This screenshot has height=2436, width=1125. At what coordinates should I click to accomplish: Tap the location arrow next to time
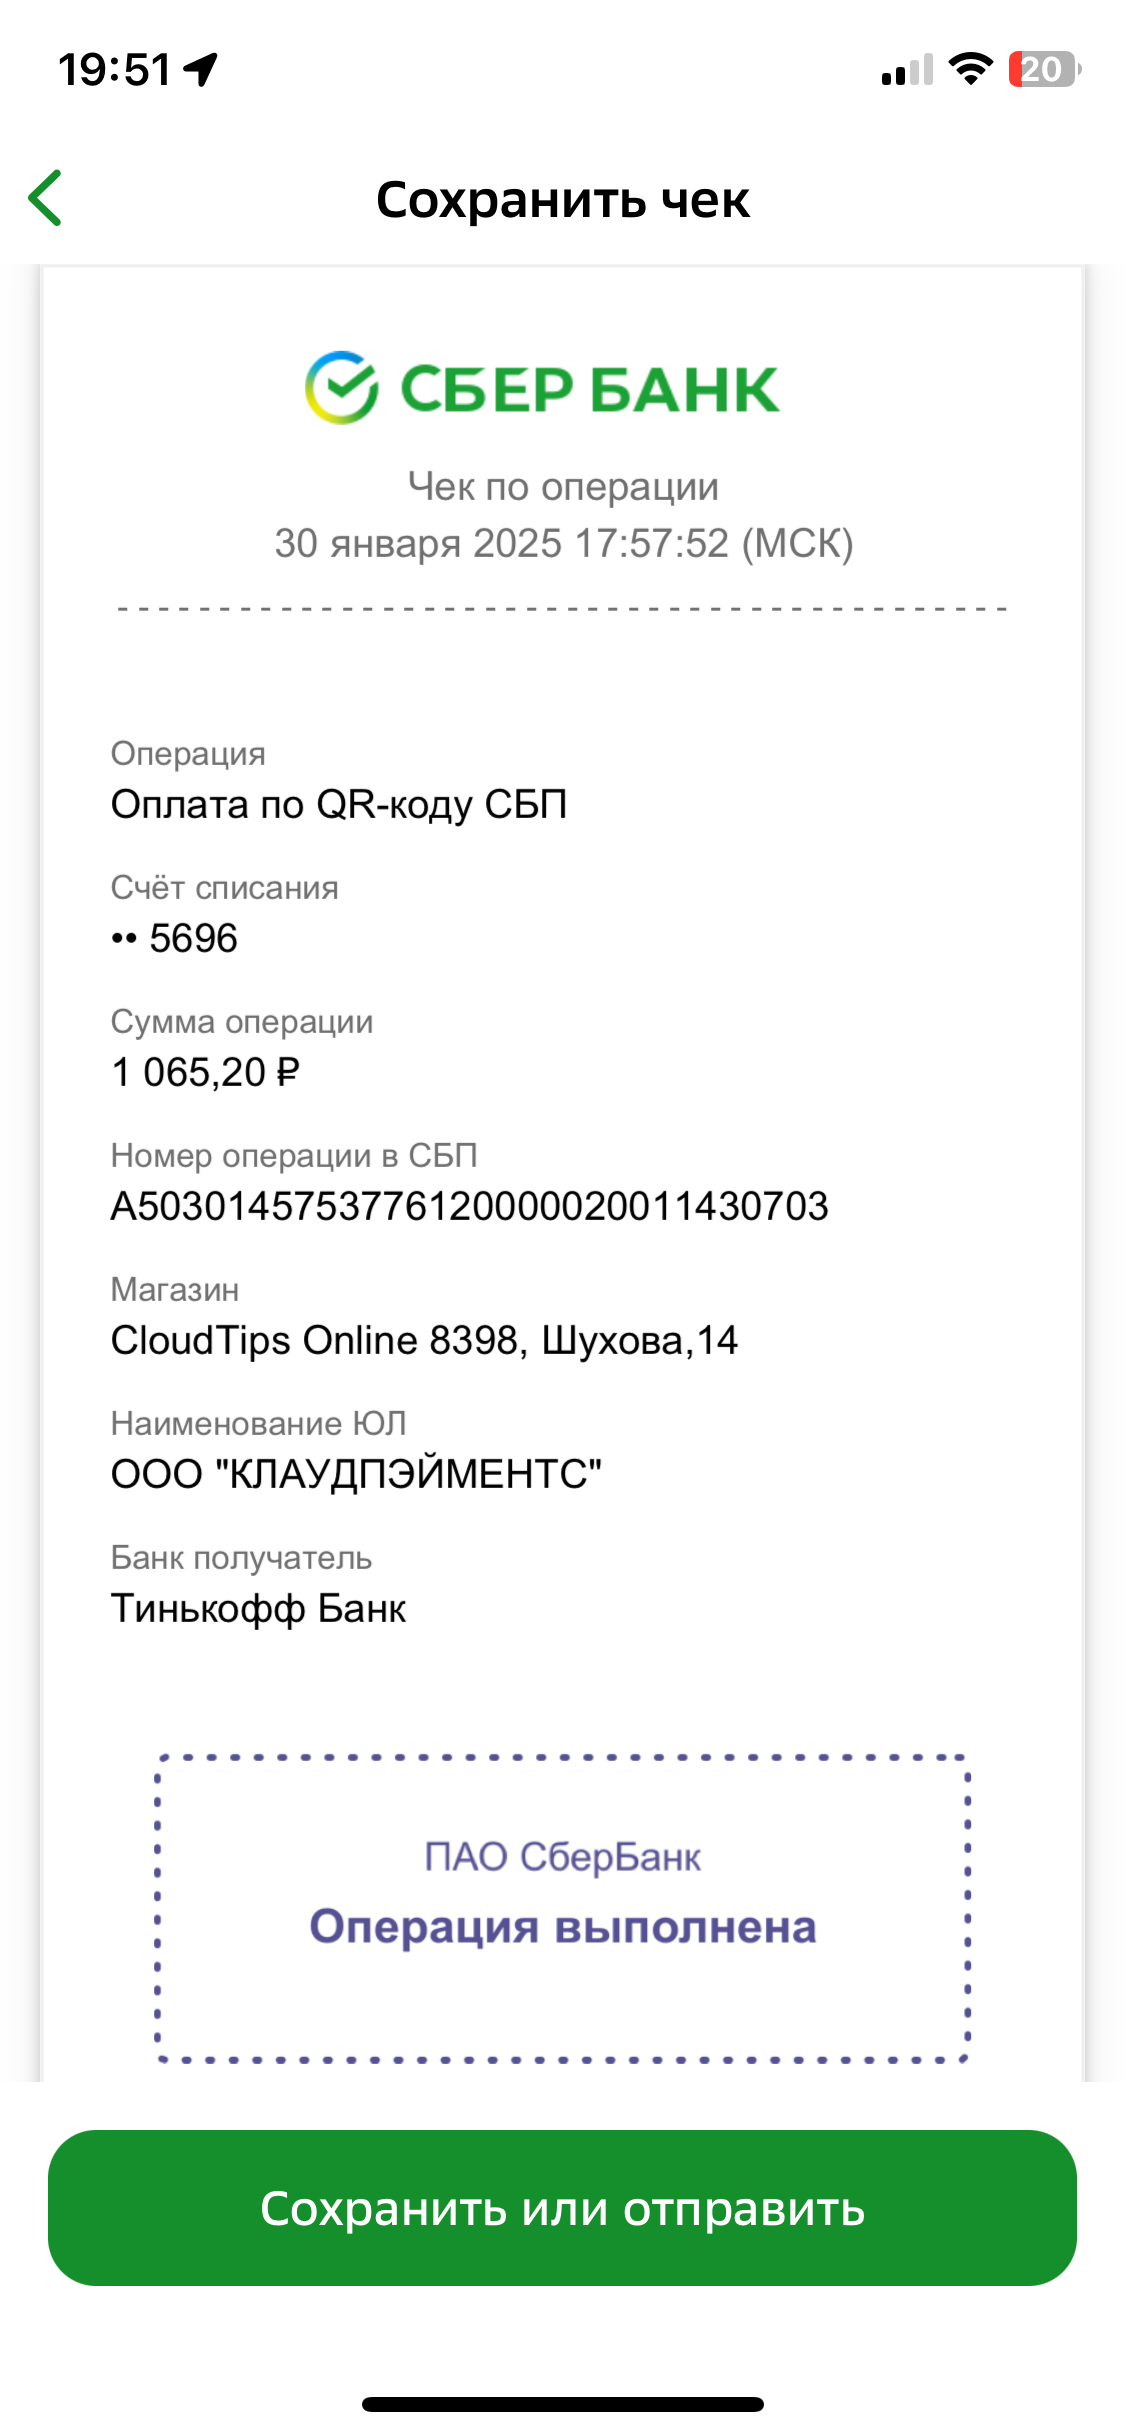point(202,70)
